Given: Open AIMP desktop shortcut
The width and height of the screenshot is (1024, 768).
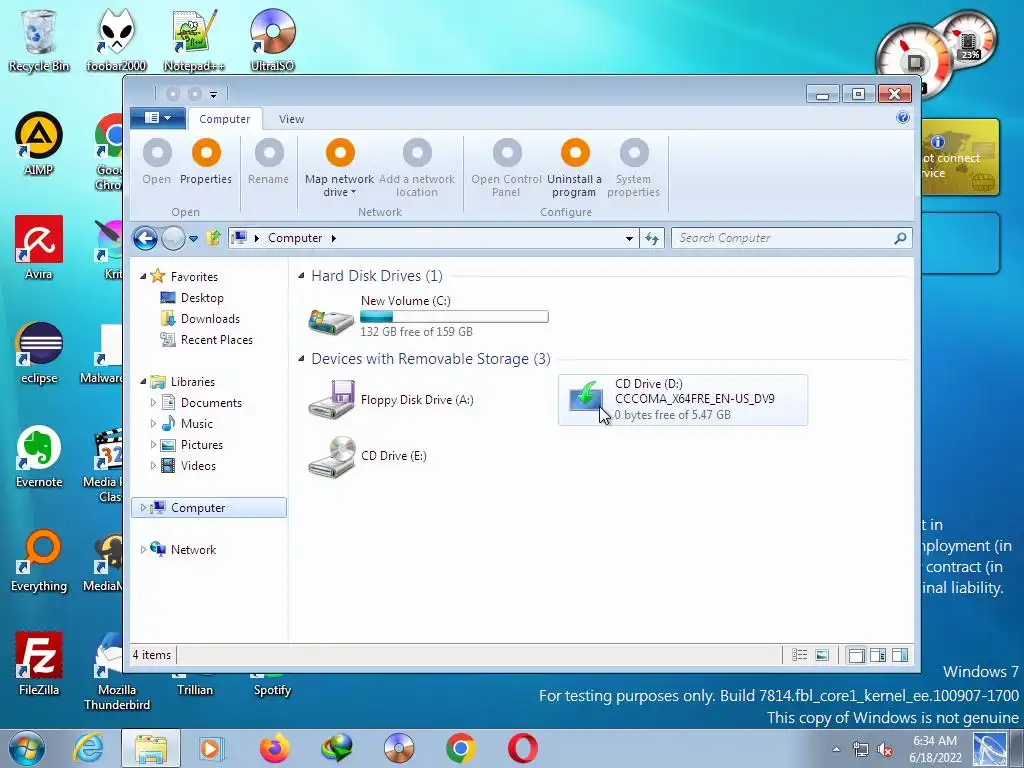Looking at the screenshot, I should pyautogui.click(x=39, y=144).
